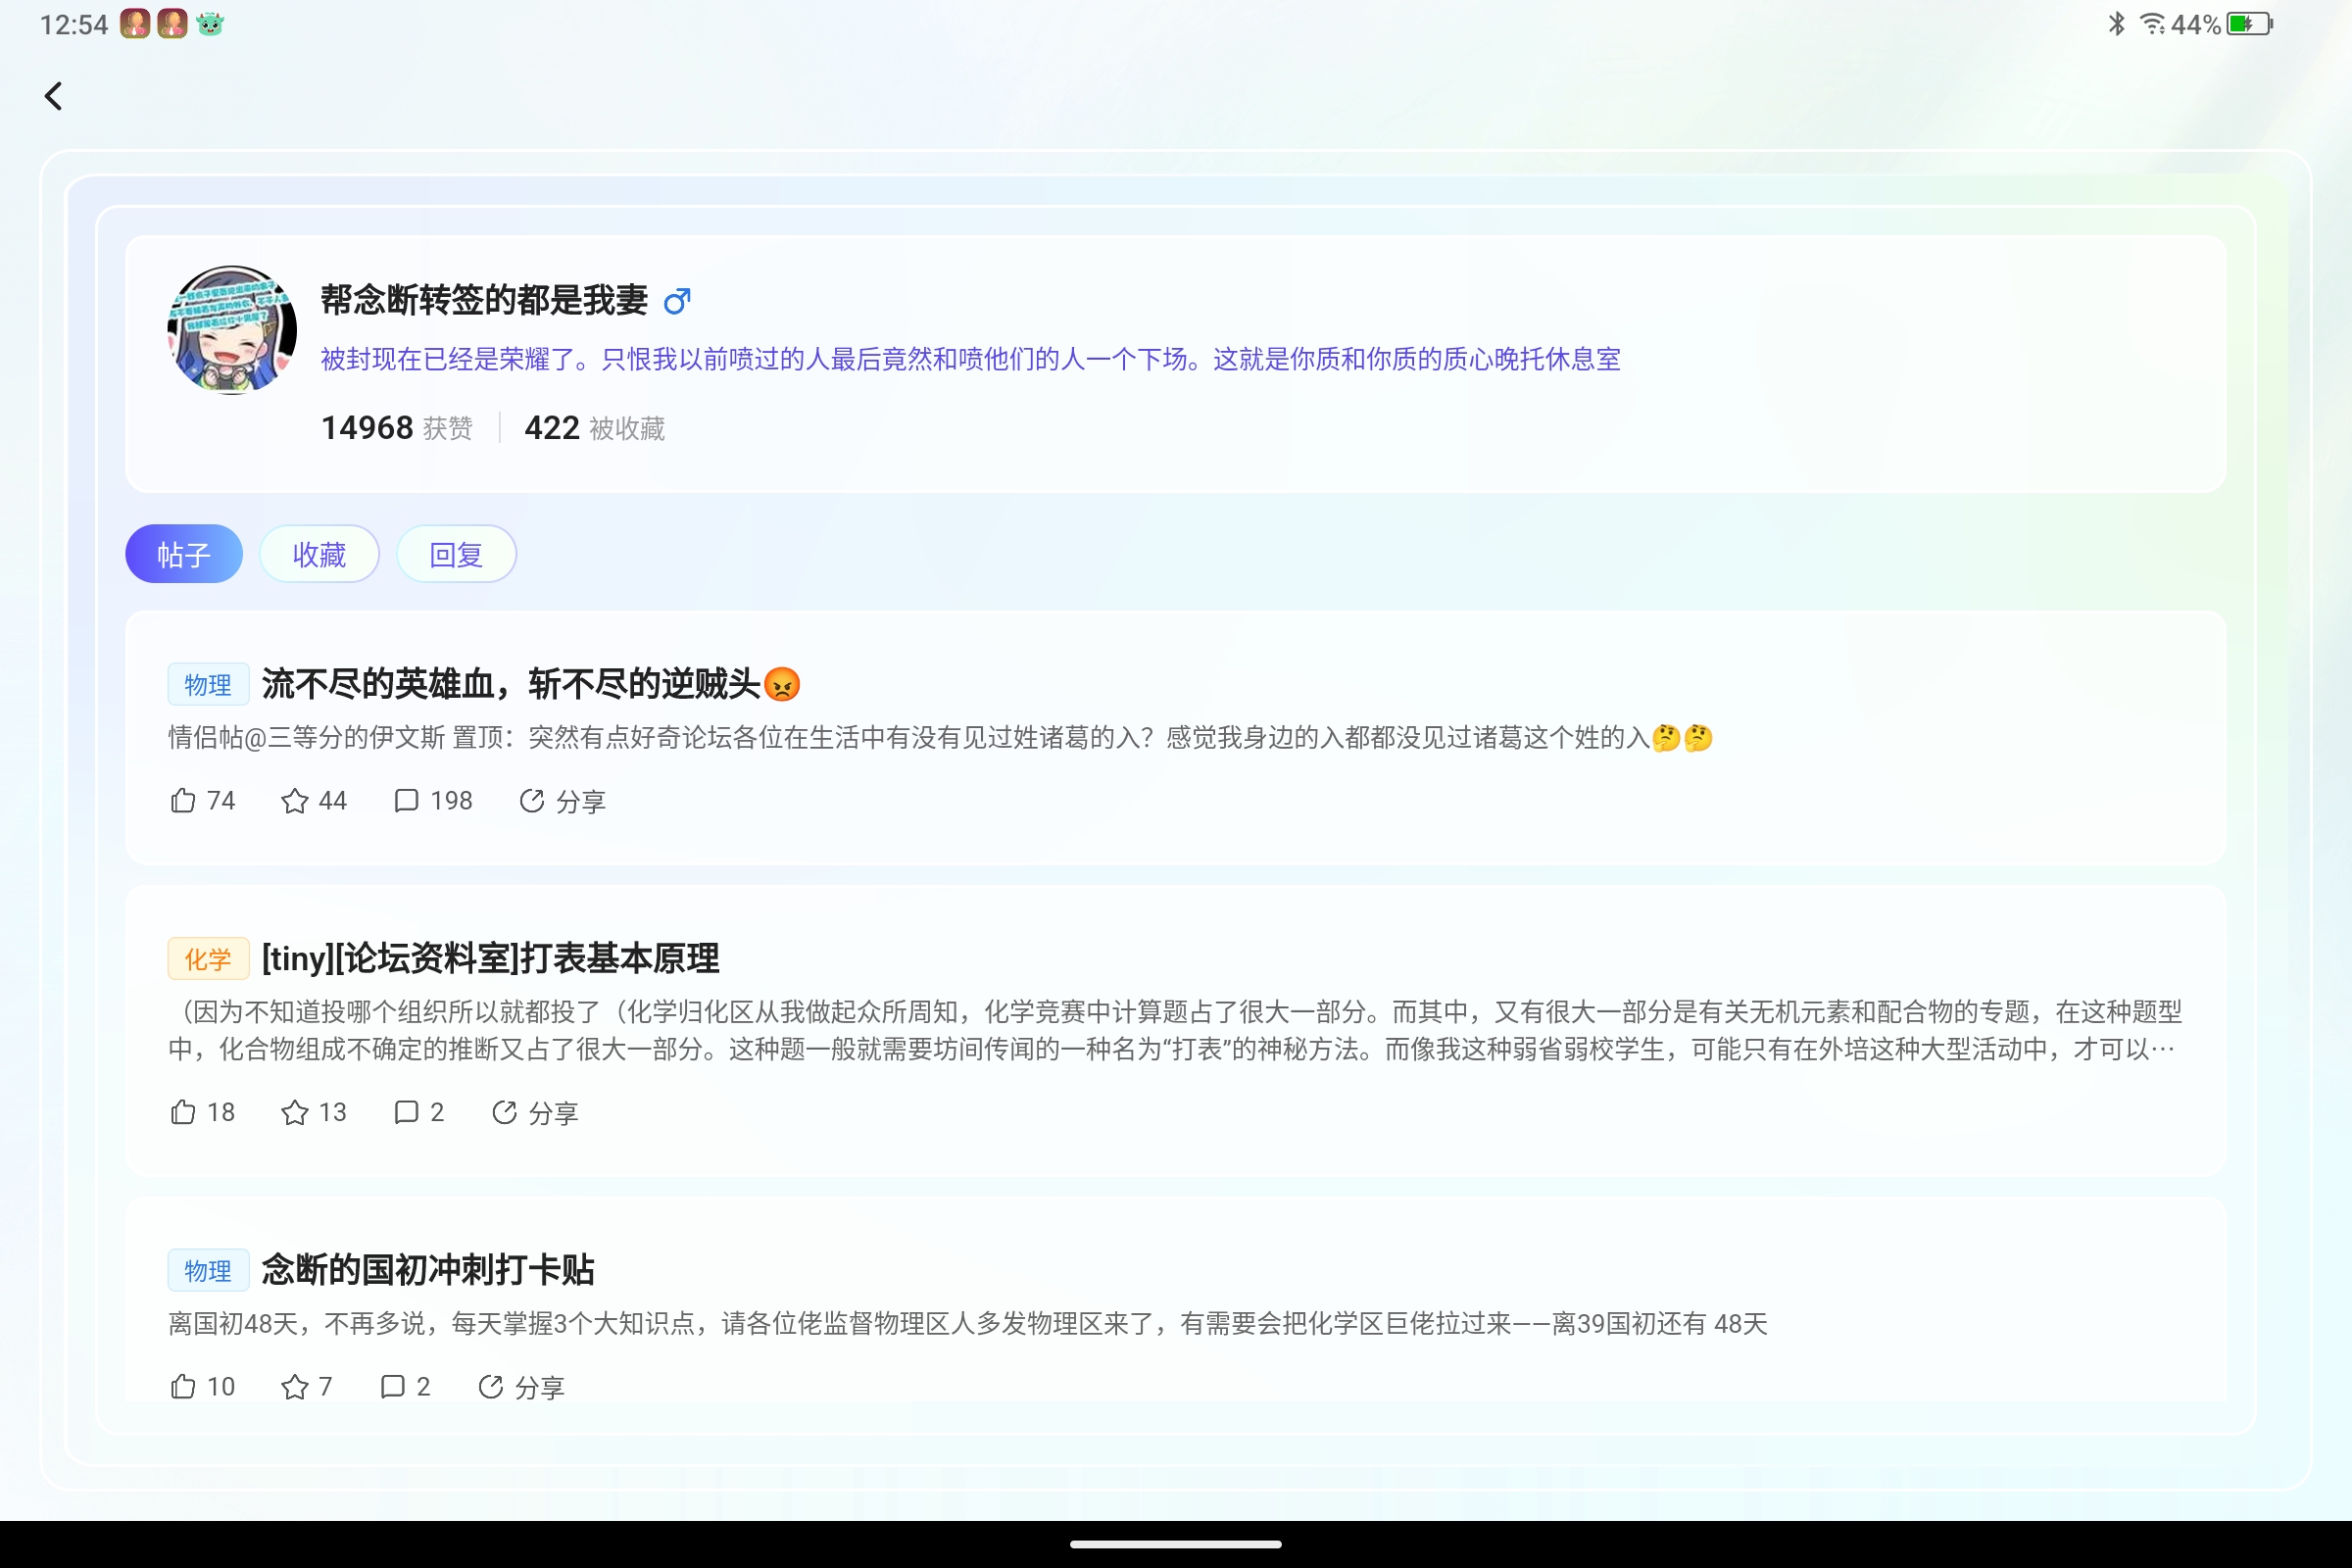Screen dimensions: 2352x1568
Task: Share the 流不尽的英雄血 post
Action: click(x=562, y=801)
